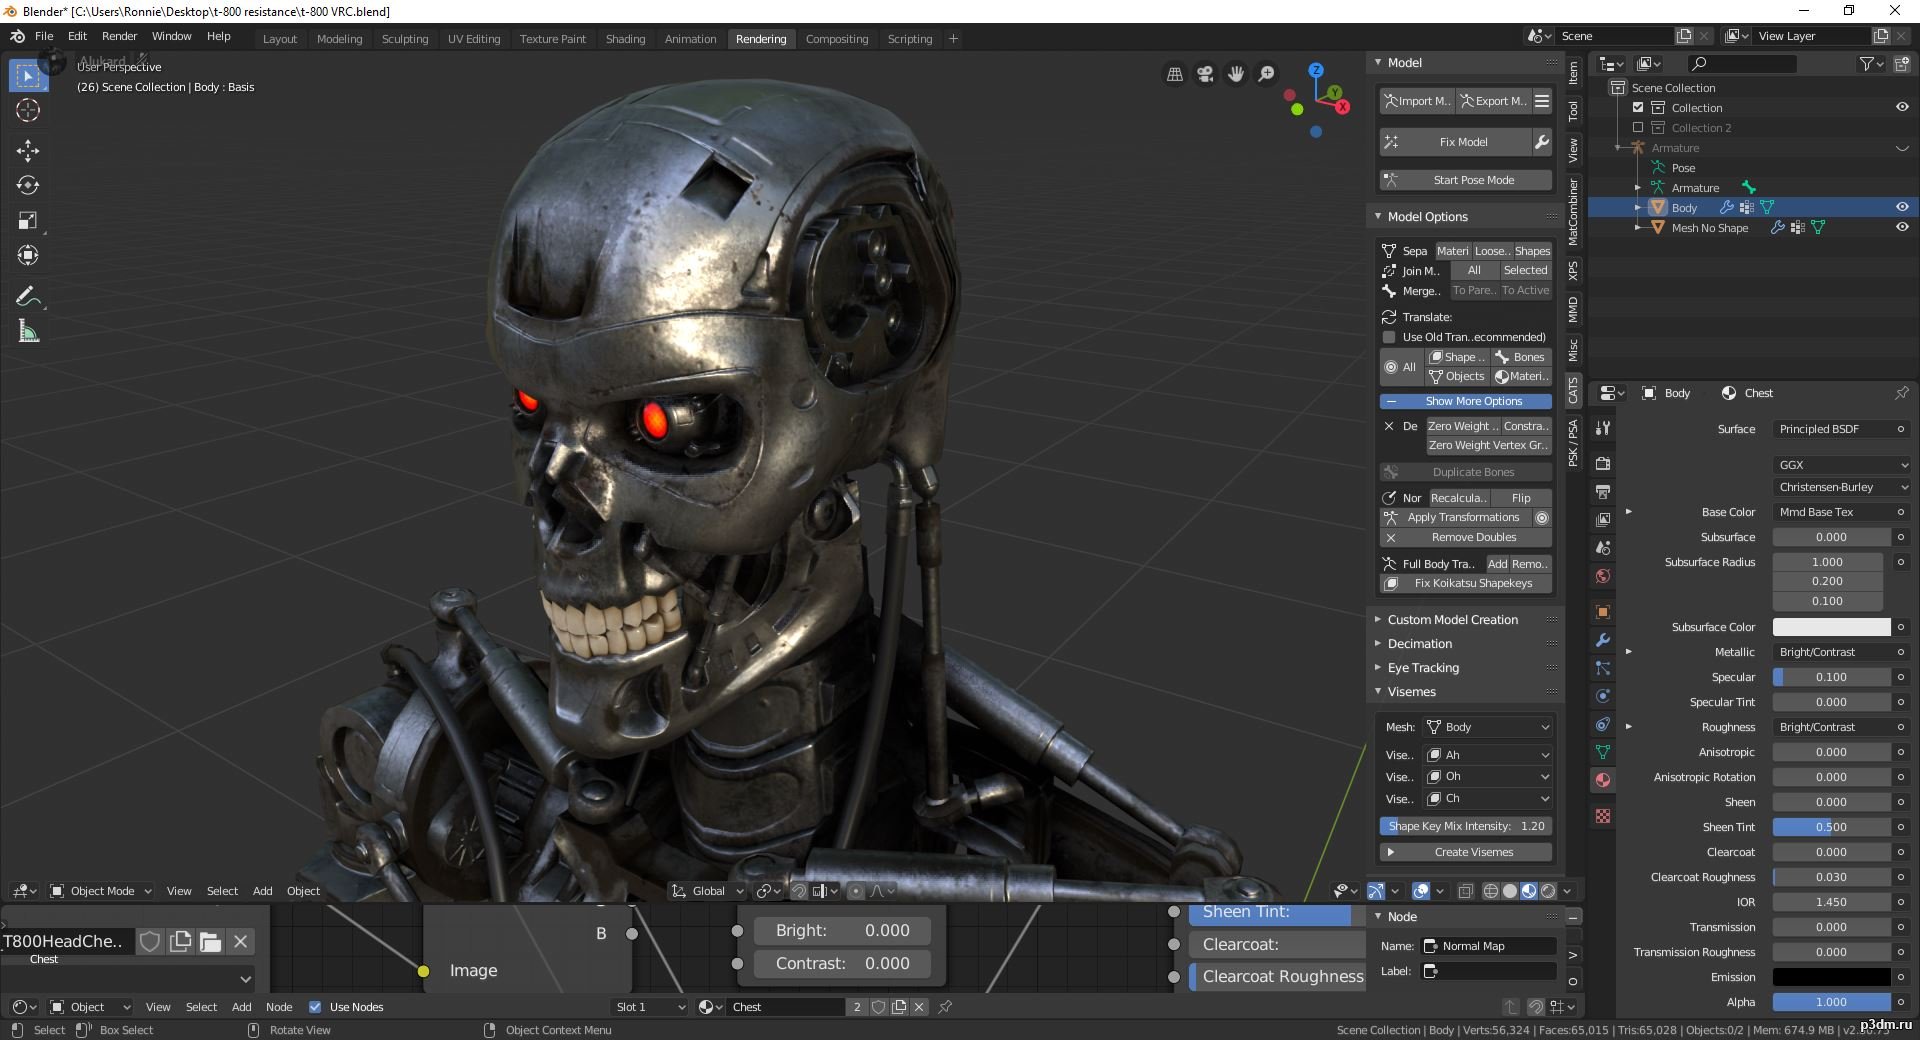Open the Object Data properties tab
Viewport: 1920px width, 1040px height.
point(1603,752)
